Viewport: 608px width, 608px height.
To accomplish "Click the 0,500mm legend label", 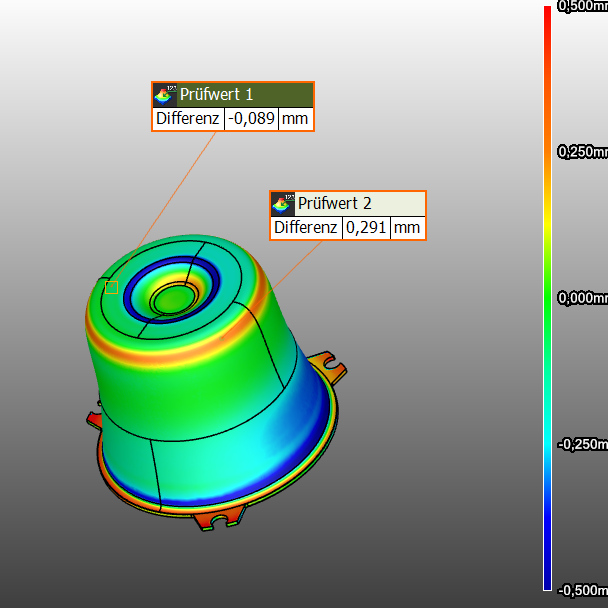I will (x=583, y=6).
